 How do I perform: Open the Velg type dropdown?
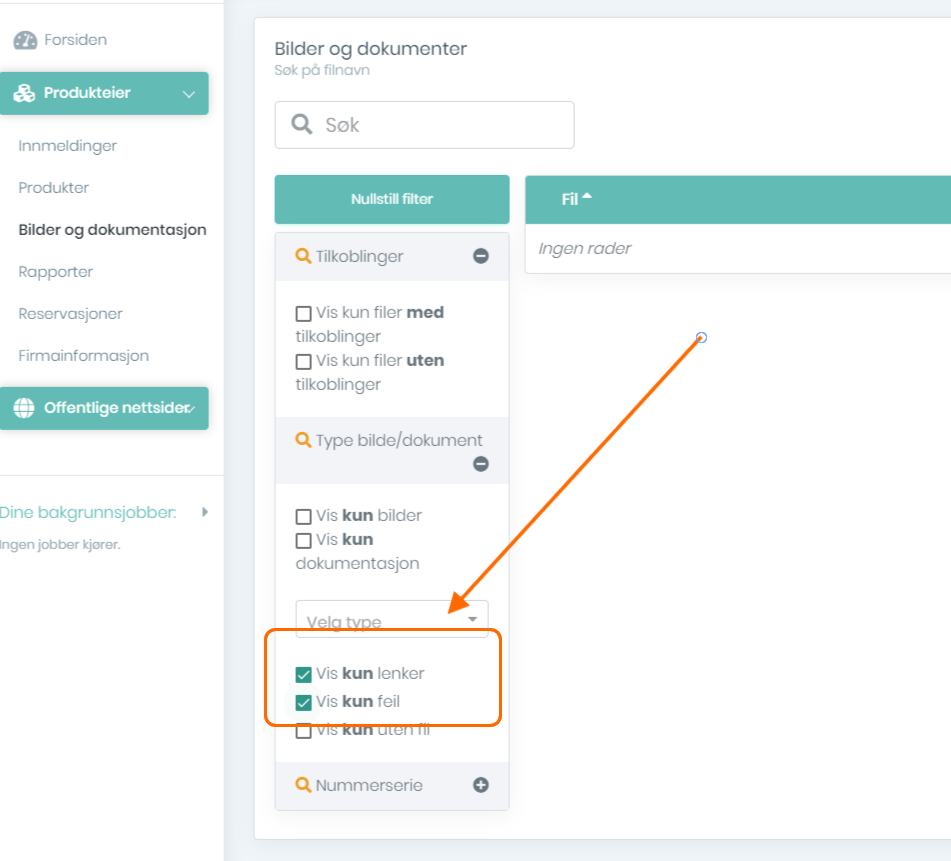click(392, 620)
